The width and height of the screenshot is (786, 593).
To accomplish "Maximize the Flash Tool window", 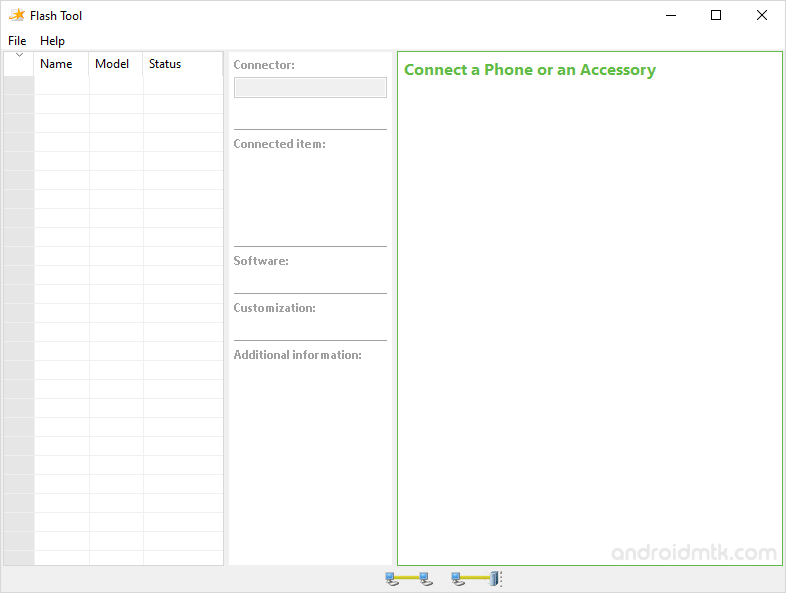I will 716,16.
